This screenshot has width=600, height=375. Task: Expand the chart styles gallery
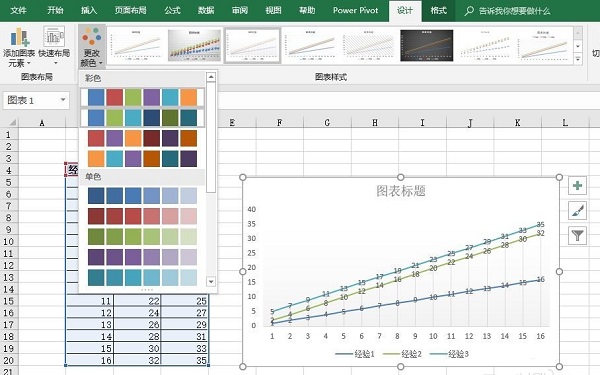pyautogui.click(x=578, y=59)
